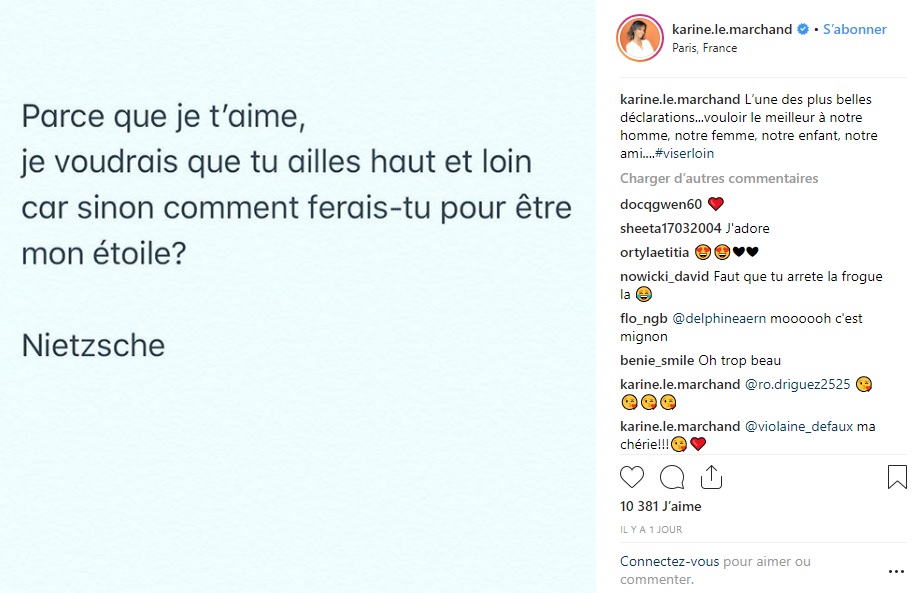
Task: Load more comments with Charger d'autres commentaires
Action: coord(719,178)
